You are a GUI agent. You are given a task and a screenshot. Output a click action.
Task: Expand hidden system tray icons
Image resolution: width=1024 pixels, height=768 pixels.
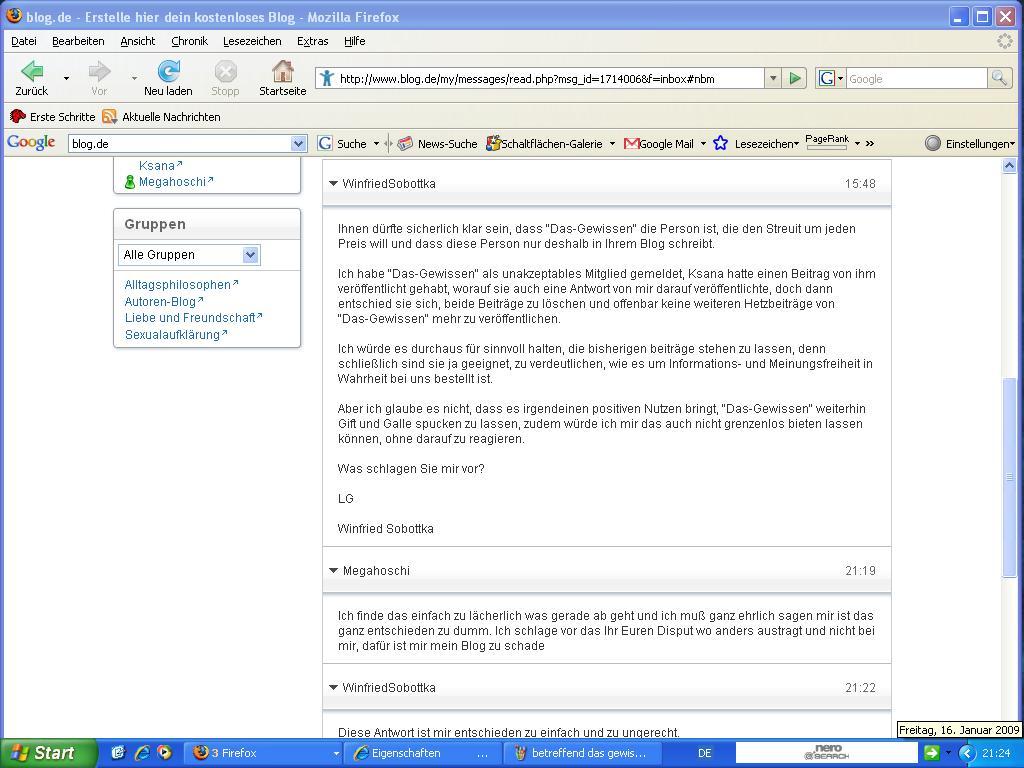[x=967, y=753]
